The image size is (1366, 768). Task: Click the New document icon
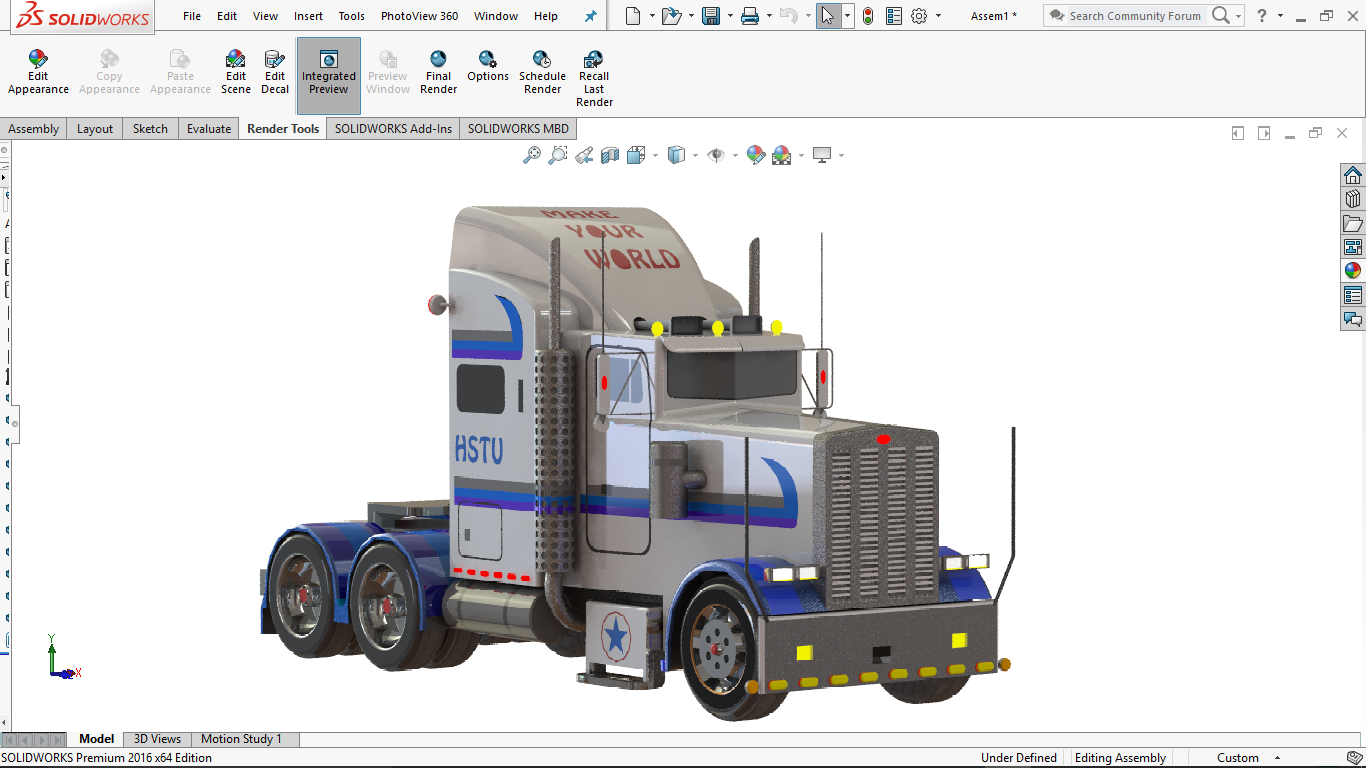(x=632, y=16)
